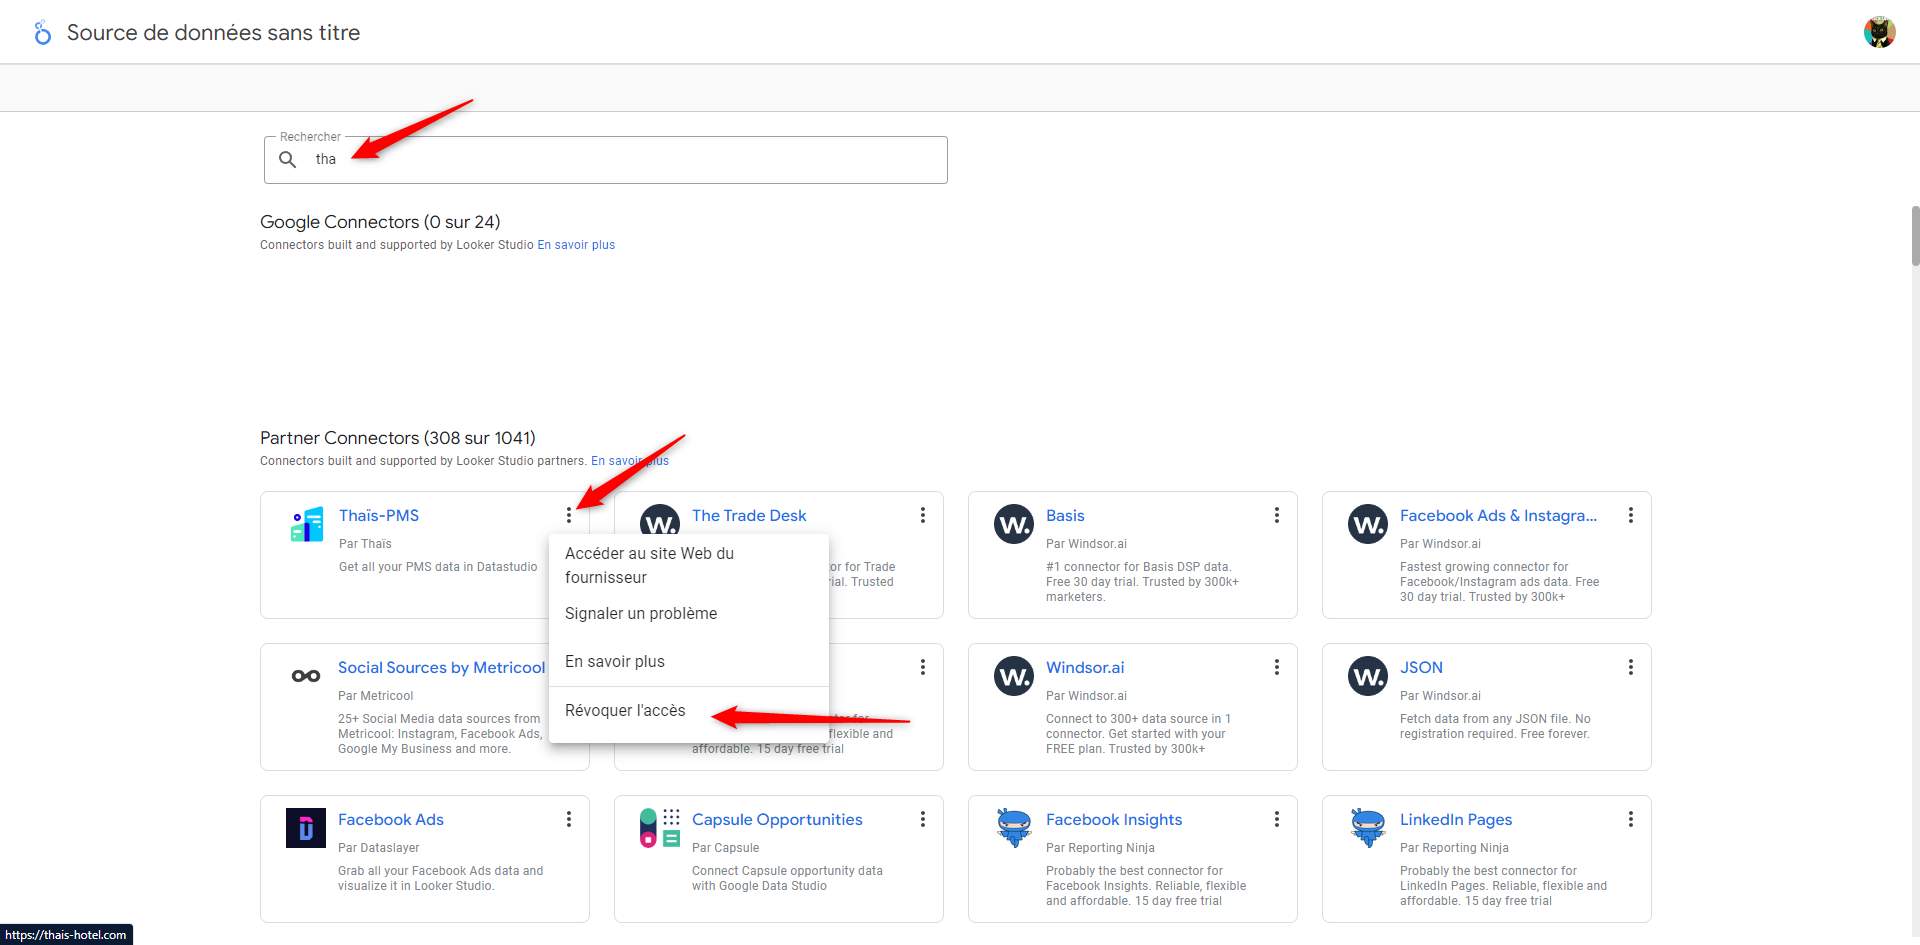The image size is (1920, 945).
Task: Click the 'Par Capsule' author text
Action: pos(725,848)
